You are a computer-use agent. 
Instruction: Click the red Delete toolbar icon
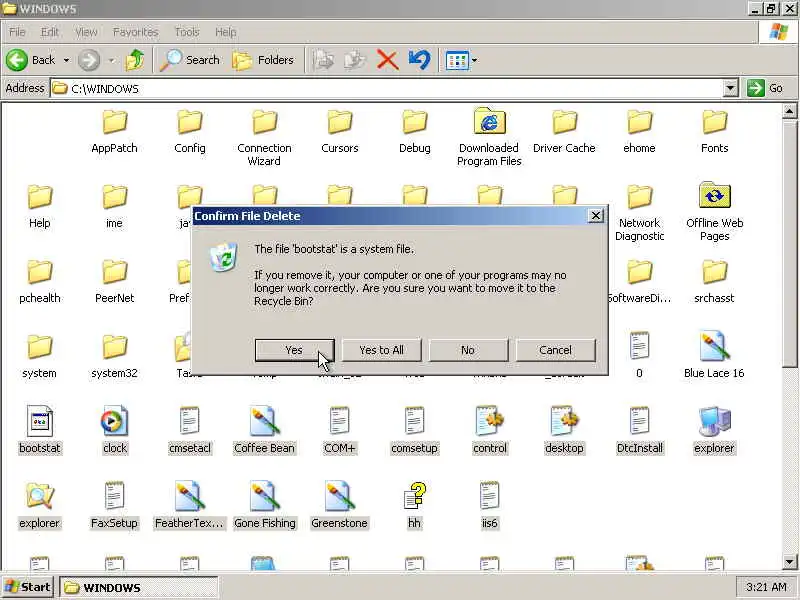(x=387, y=60)
